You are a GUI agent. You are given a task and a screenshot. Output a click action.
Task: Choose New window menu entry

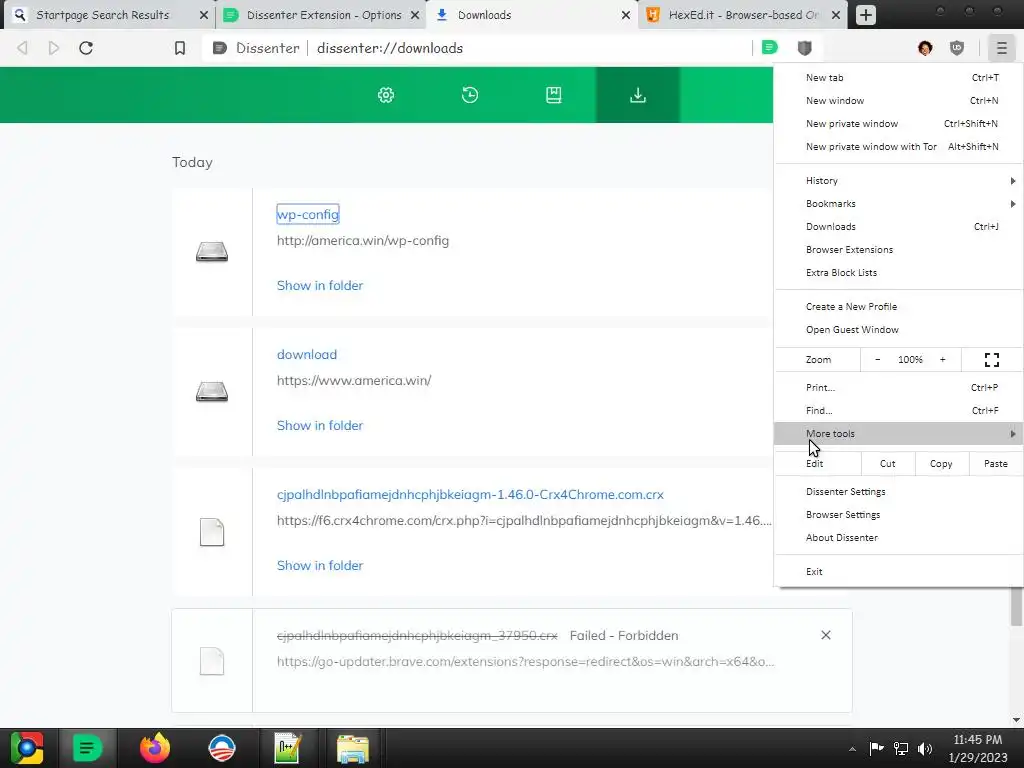tap(899, 101)
